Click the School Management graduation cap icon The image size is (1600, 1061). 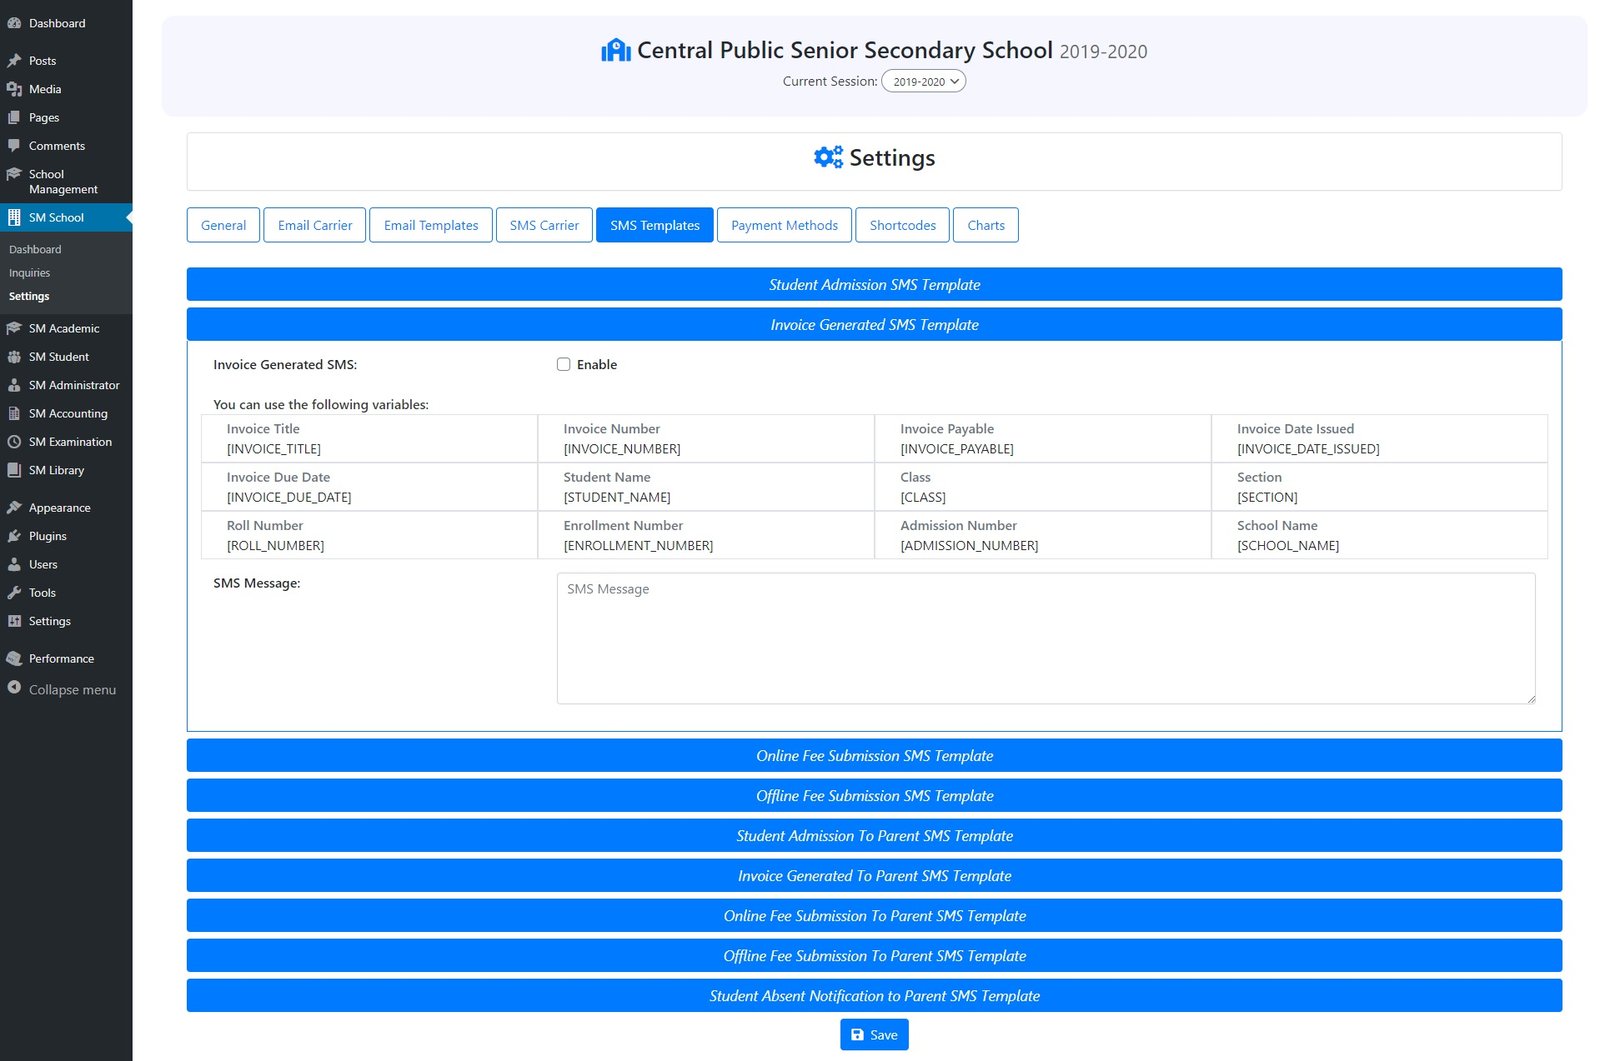click(x=14, y=174)
